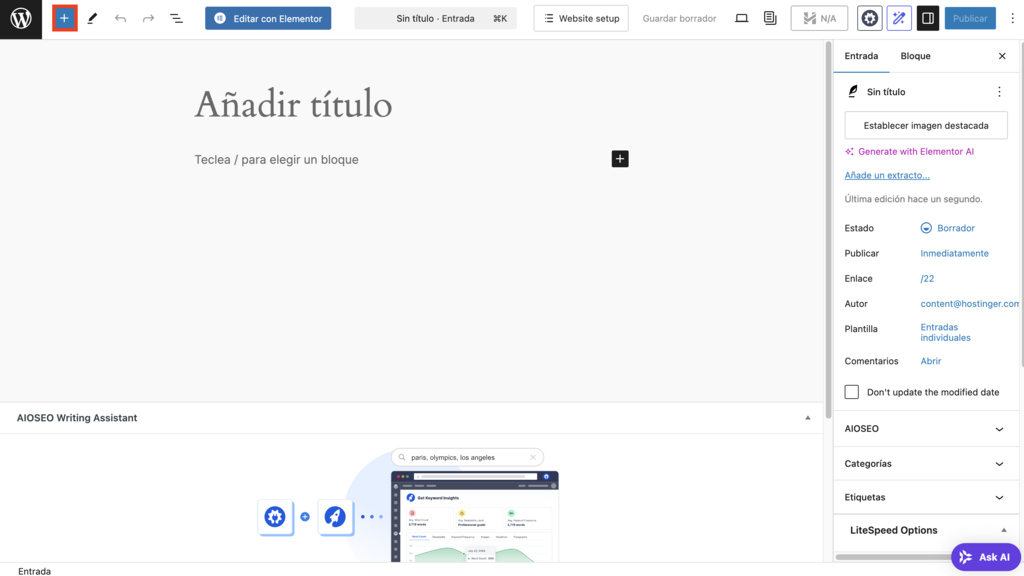Open the block inserter
This screenshot has width=1024, height=576.
[x=64, y=17]
